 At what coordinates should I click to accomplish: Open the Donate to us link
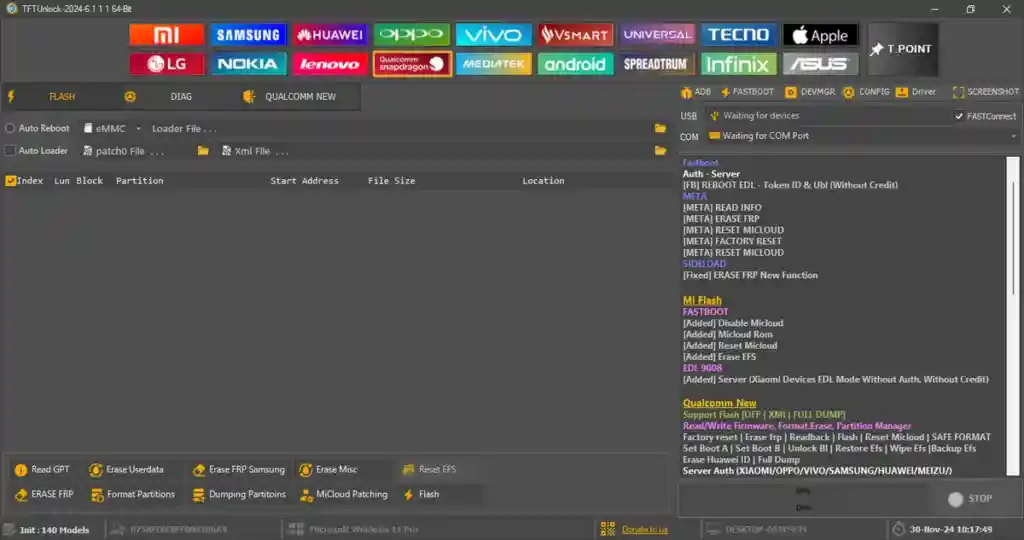[x=644, y=530]
